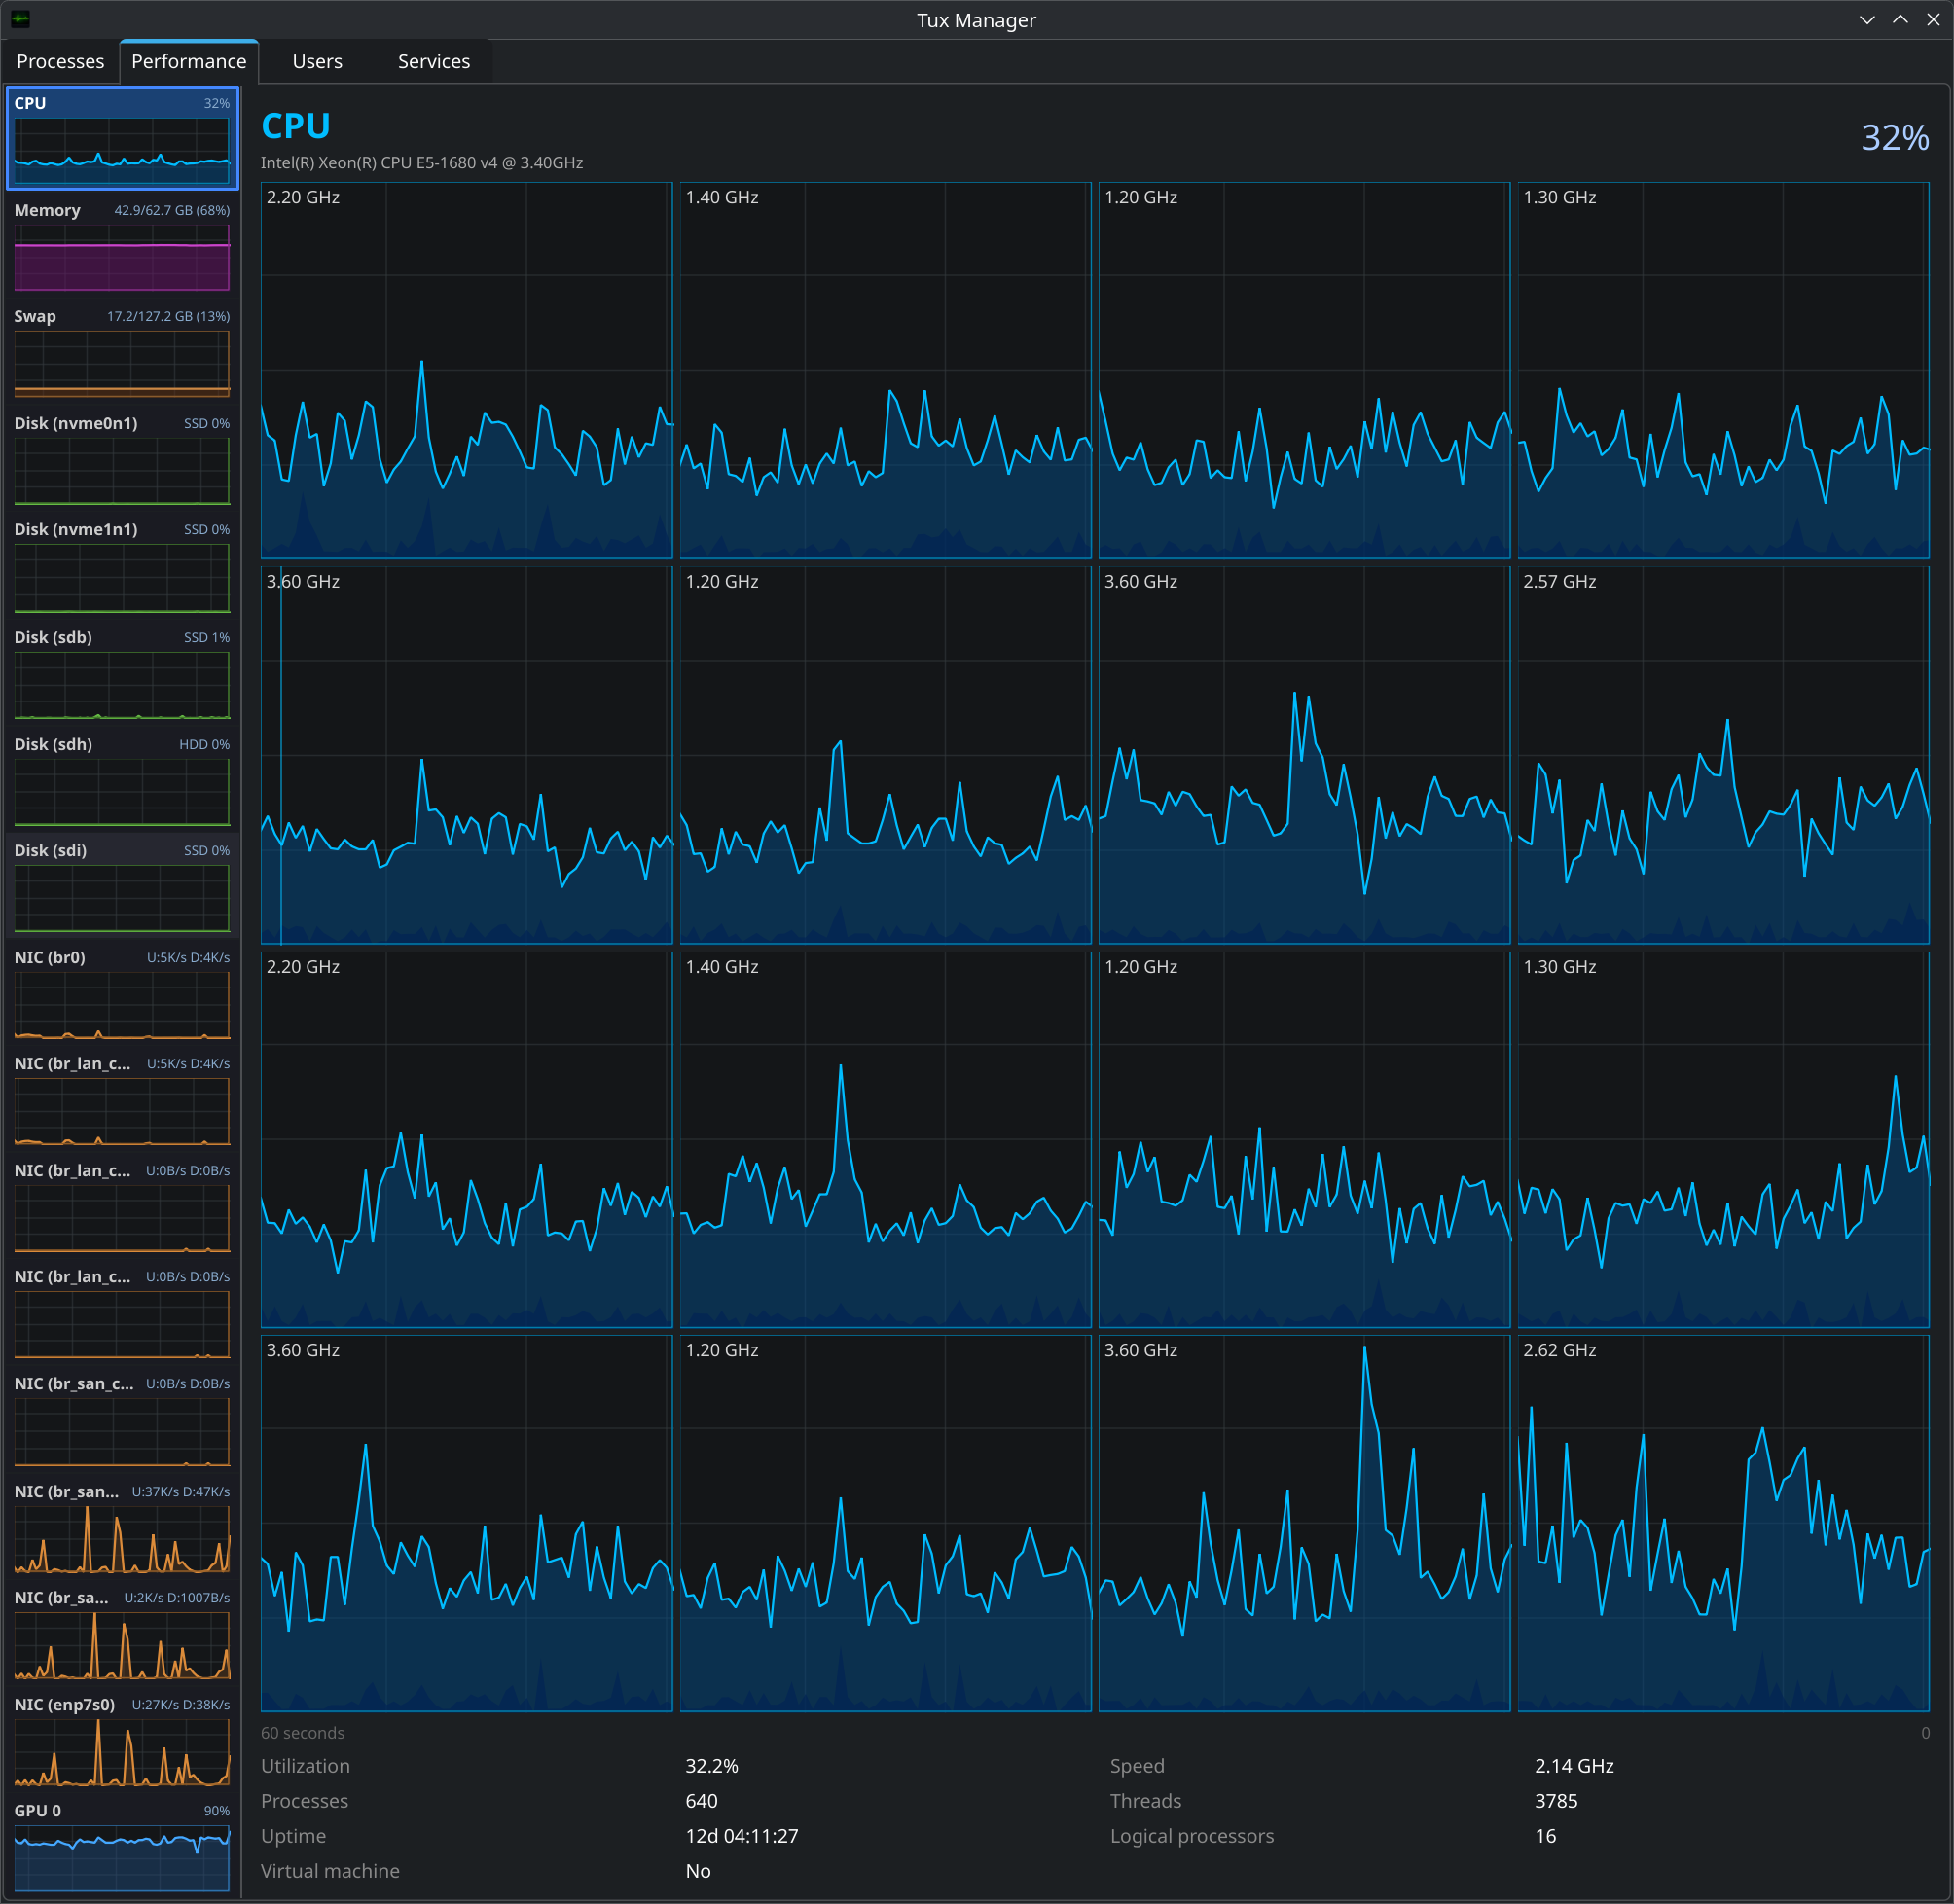Image resolution: width=1954 pixels, height=1904 pixels.
Task: Click the CPU heading title
Action: pyautogui.click(x=295, y=126)
